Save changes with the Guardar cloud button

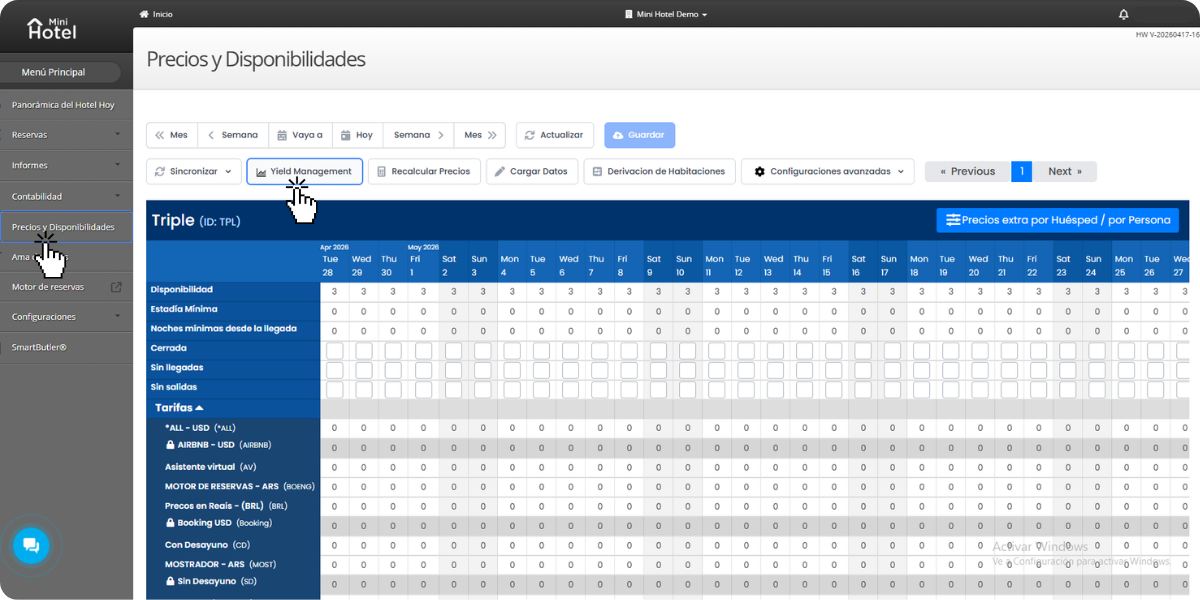pos(639,135)
